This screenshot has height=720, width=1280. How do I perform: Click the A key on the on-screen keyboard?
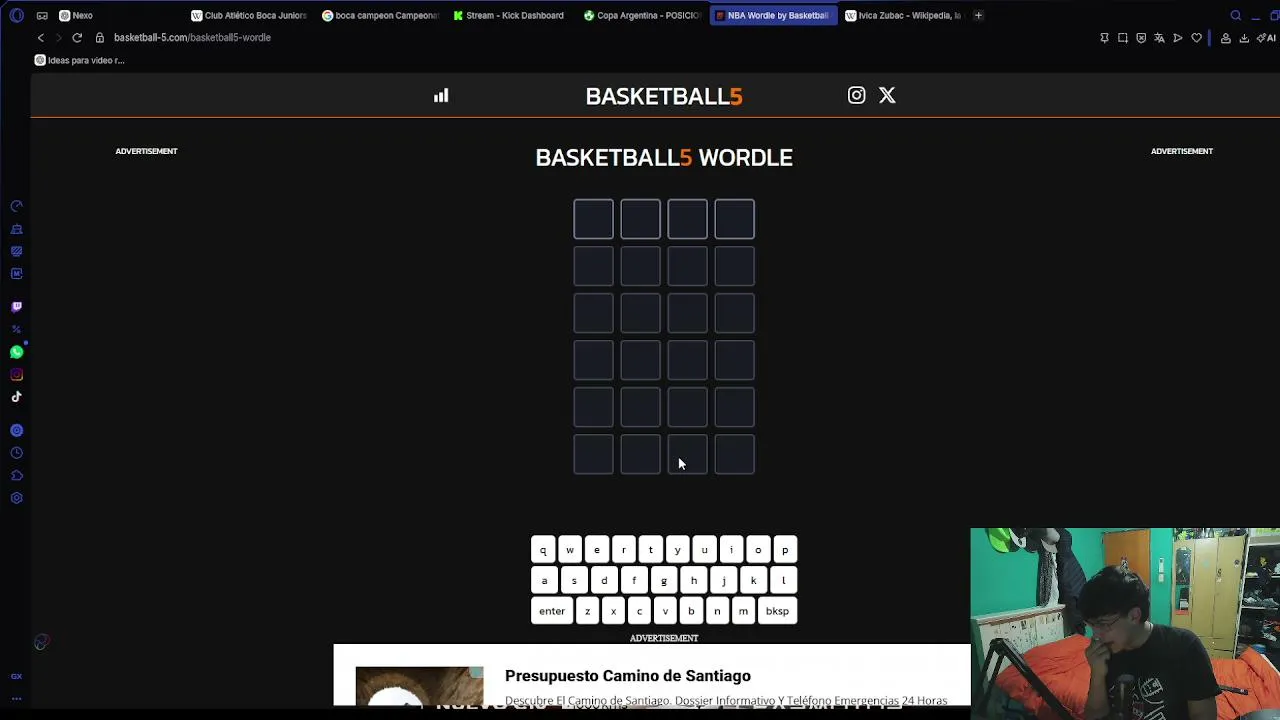[x=544, y=581]
